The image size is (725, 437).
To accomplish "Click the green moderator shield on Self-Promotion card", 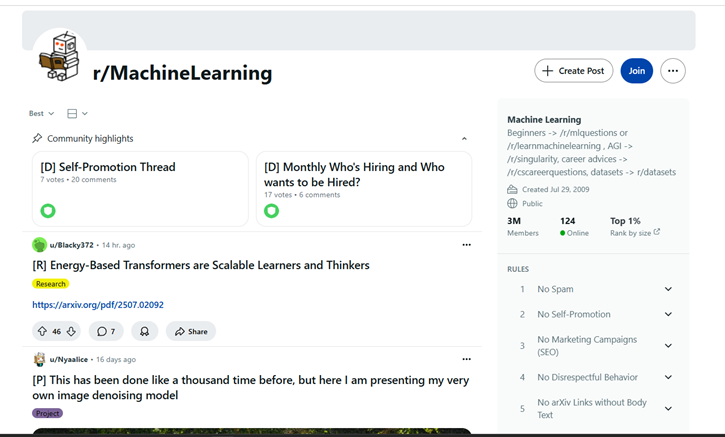I will (48, 211).
